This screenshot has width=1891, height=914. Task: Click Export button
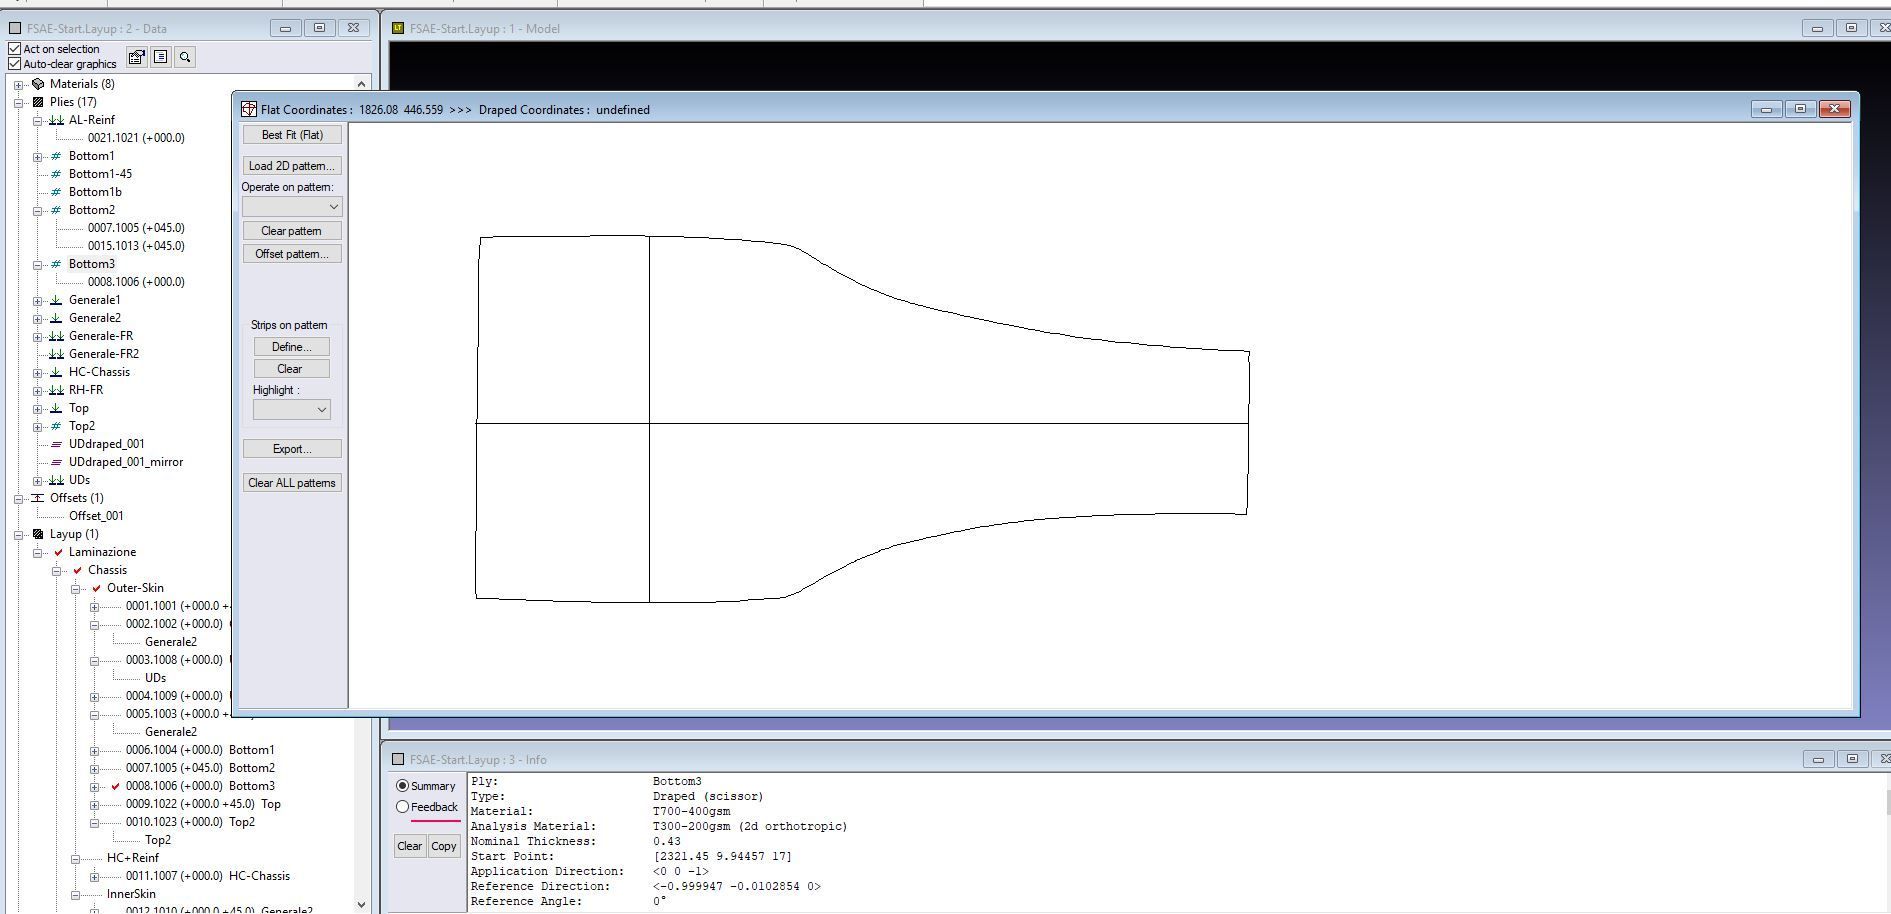(x=292, y=449)
